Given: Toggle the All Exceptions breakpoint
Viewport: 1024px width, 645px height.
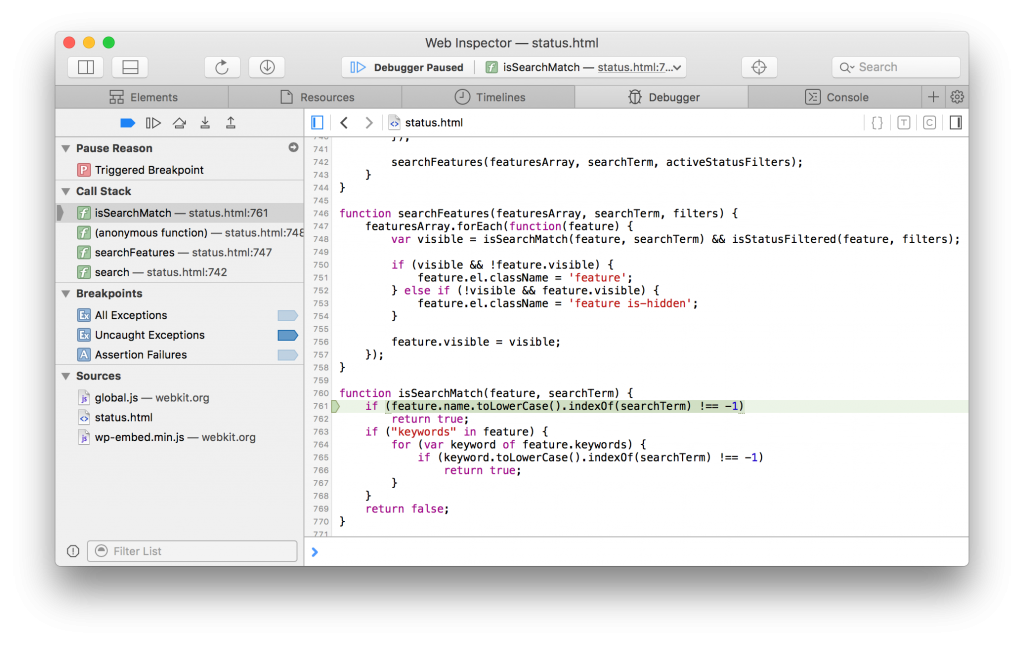Looking at the screenshot, I should coord(287,315).
